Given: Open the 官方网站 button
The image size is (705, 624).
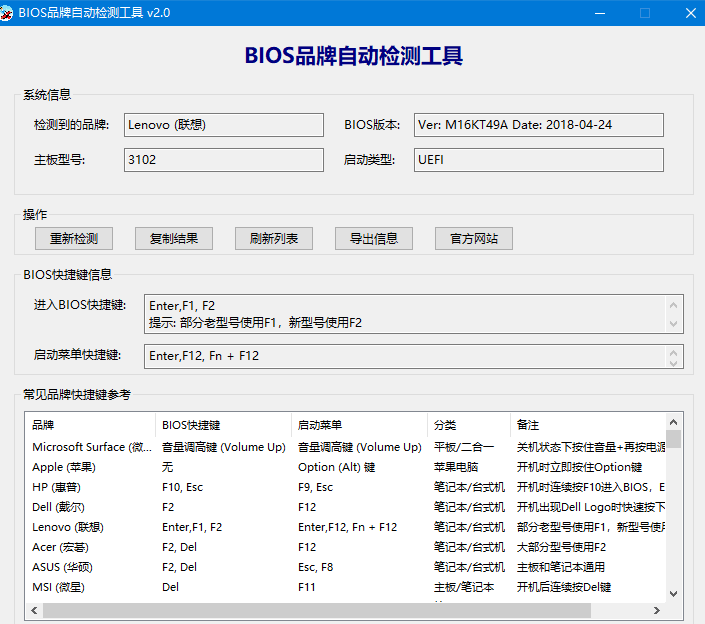Looking at the screenshot, I should click(x=474, y=238).
